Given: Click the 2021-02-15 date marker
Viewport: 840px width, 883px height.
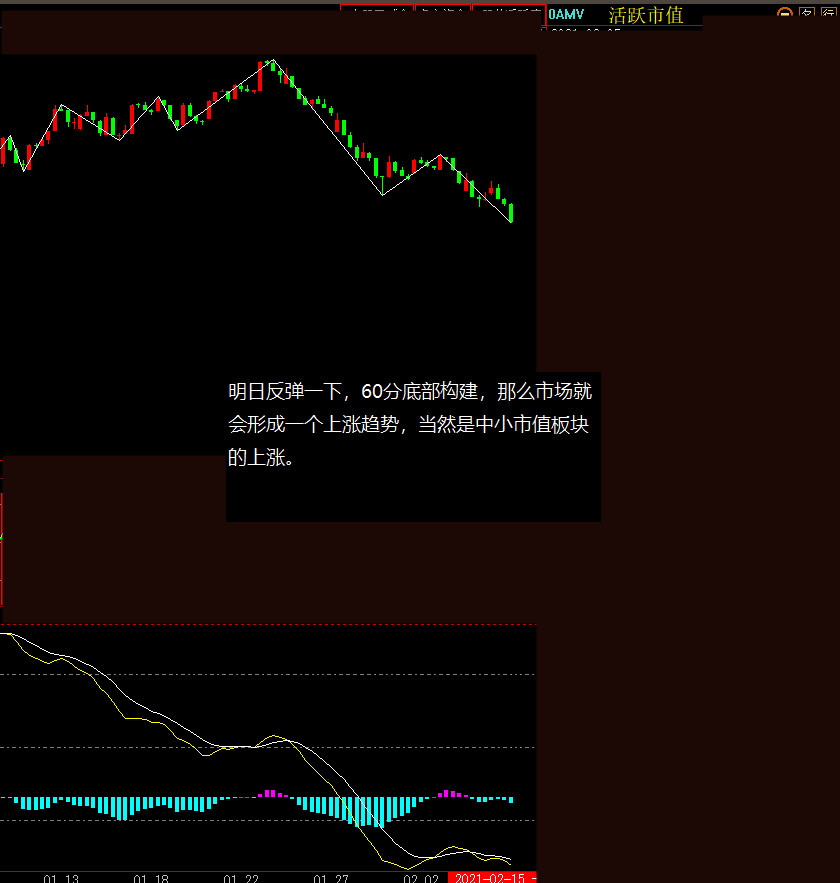Looking at the screenshot, I should [x=492, y=878].
